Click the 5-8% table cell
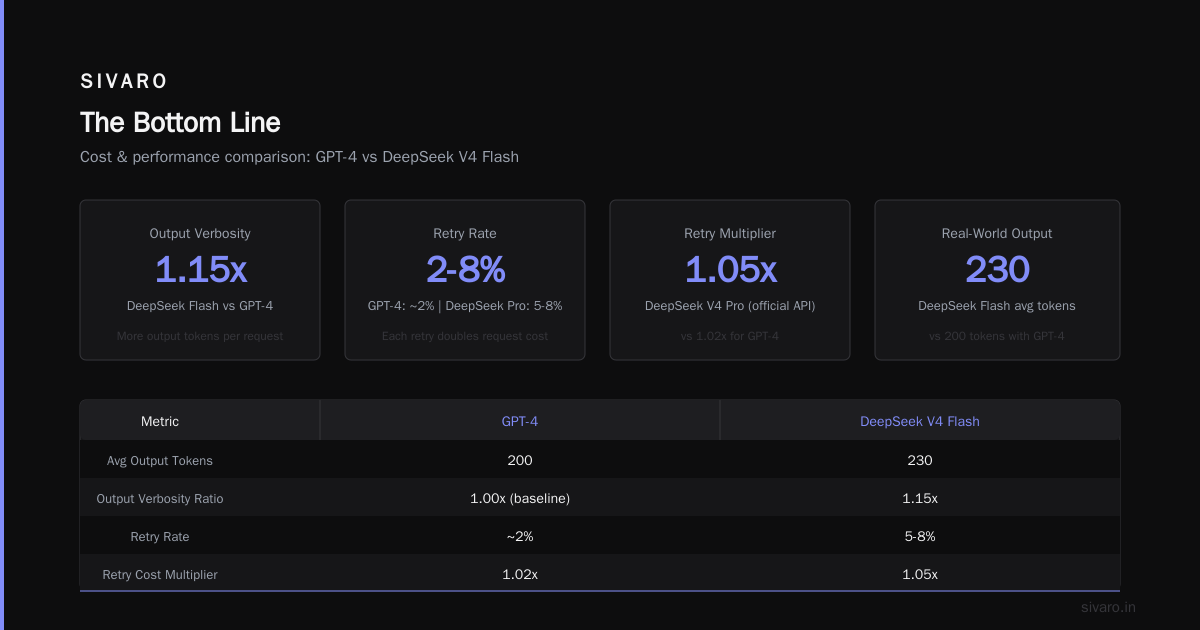Image resolution: width=1200 pixels, height=630 pixels. pos(920,536)
